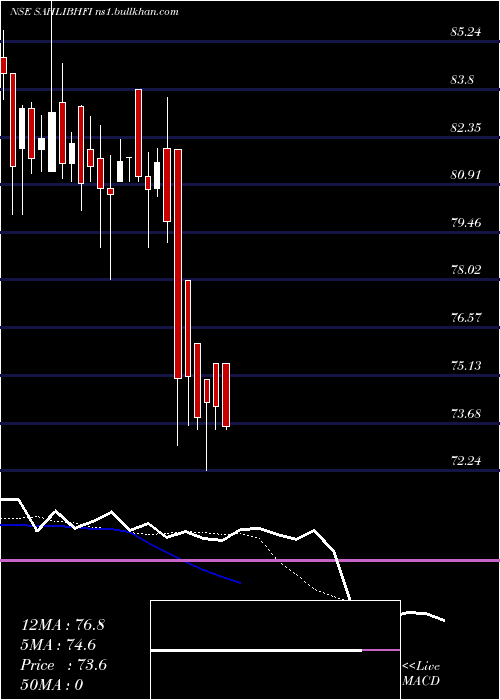Click the 80.91 price level label
The width and height of the screenshot is (500, 700).
click(466, 175)
